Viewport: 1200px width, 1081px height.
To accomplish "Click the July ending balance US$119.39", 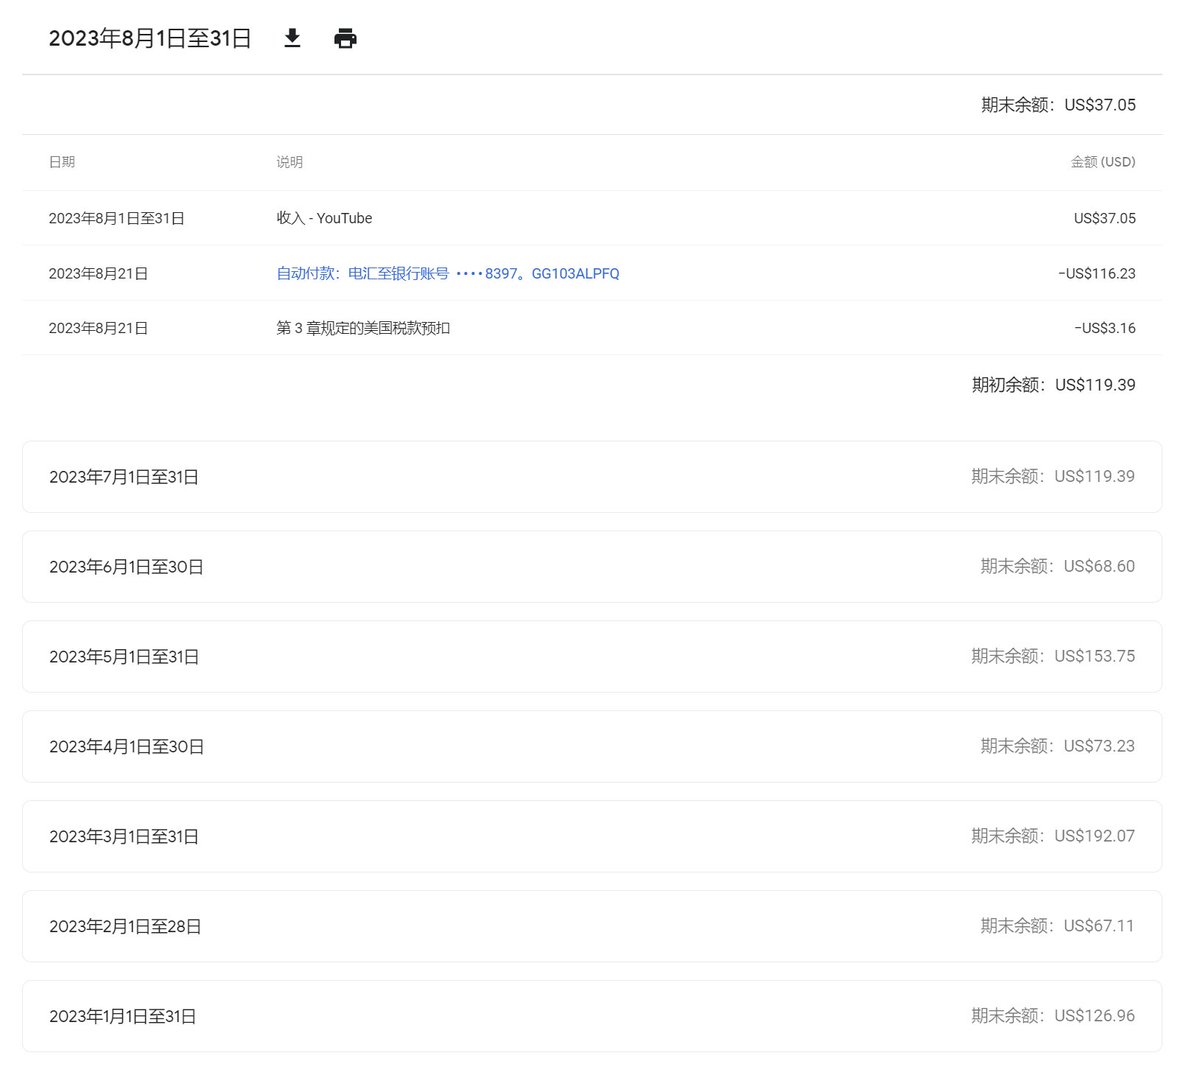I will point(1053,477).
